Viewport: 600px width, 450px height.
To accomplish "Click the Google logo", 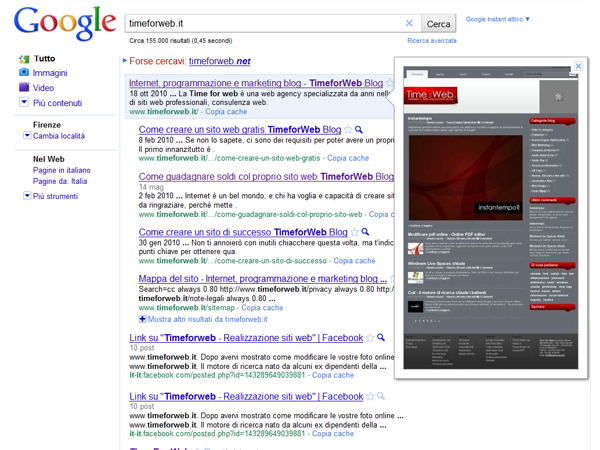I will (x=63, y=24).
